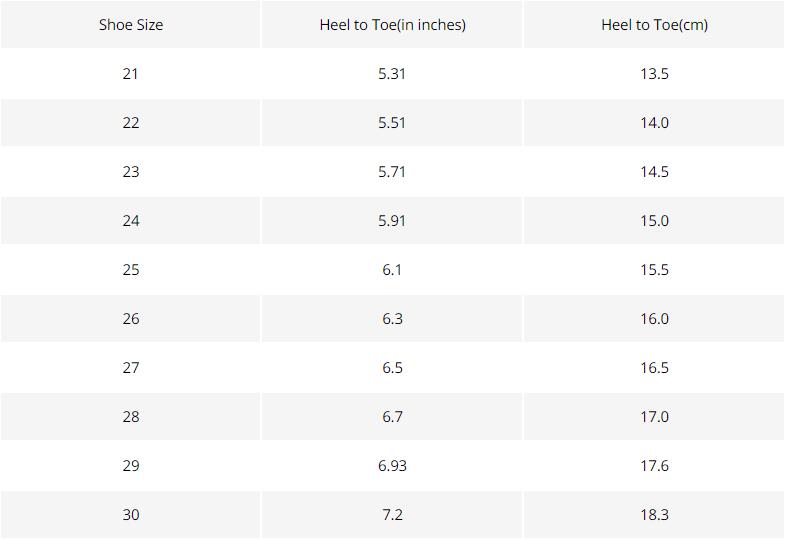This screenshot has width=785, height=541.
Task: Select the 13.5 cm cell
Action: [x=654, y=74]
